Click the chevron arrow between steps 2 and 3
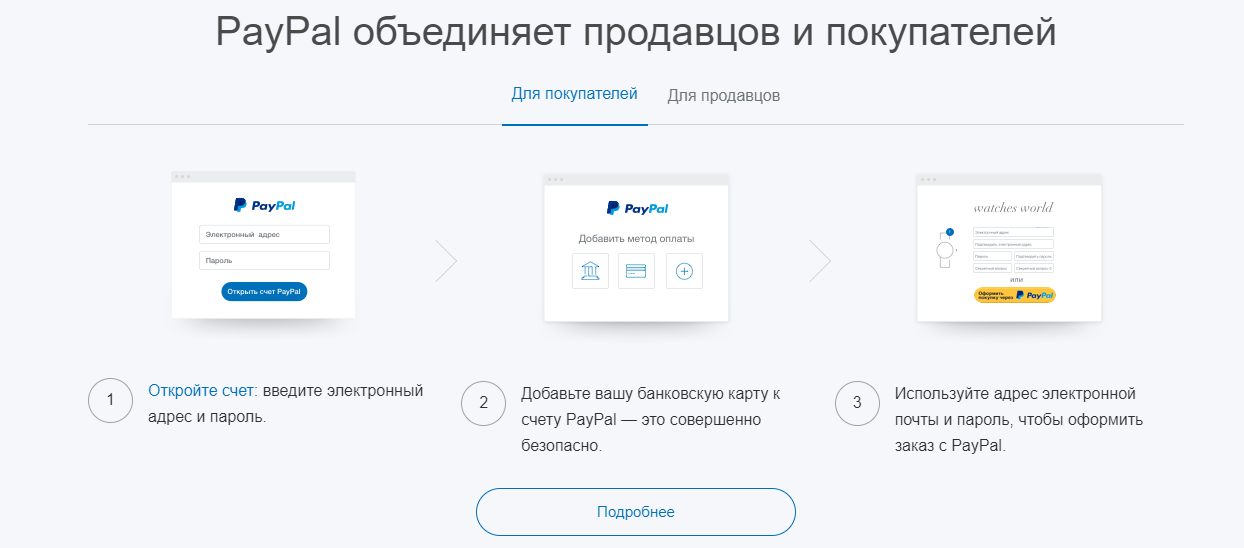 [x=820, y=261]
